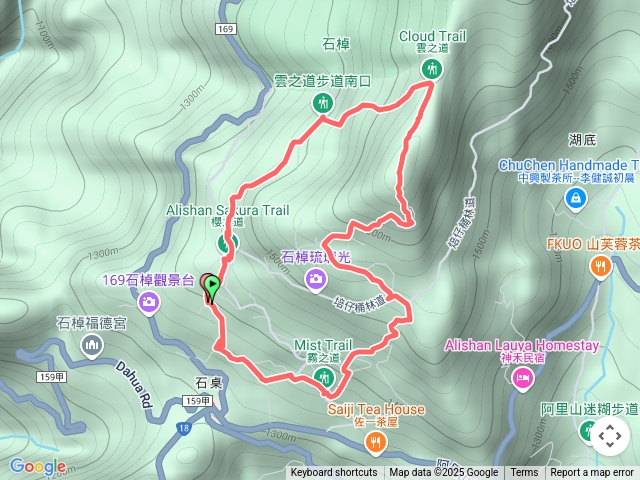Open the Terms link
640x480 pixels.
click(x=524, y=473)
